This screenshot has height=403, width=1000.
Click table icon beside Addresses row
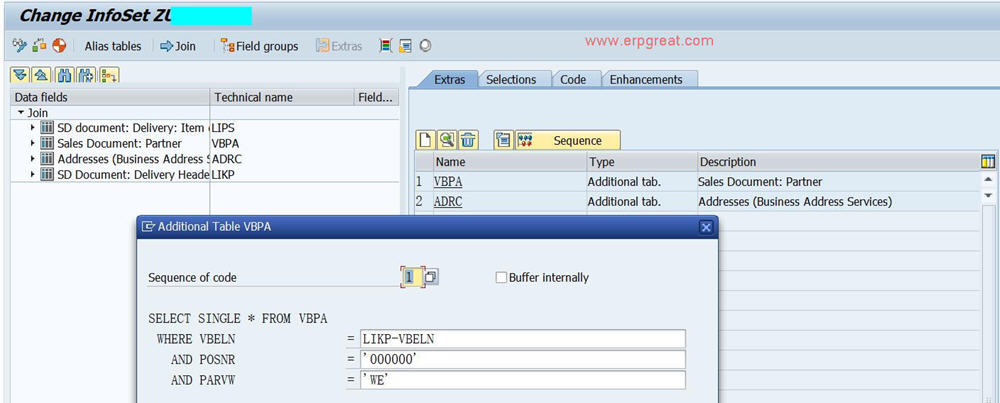point(47,159)
